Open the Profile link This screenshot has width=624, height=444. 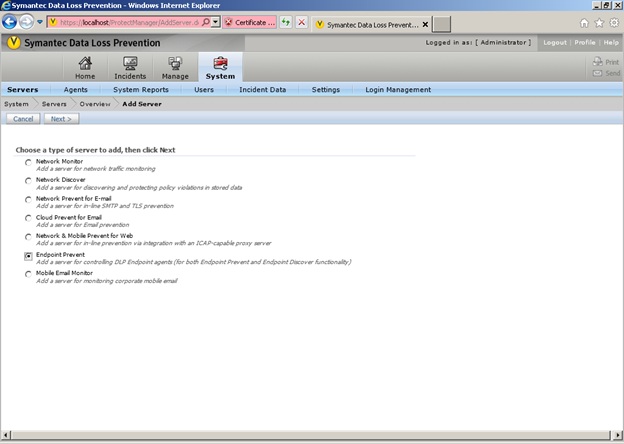click(x=585, y=42)
